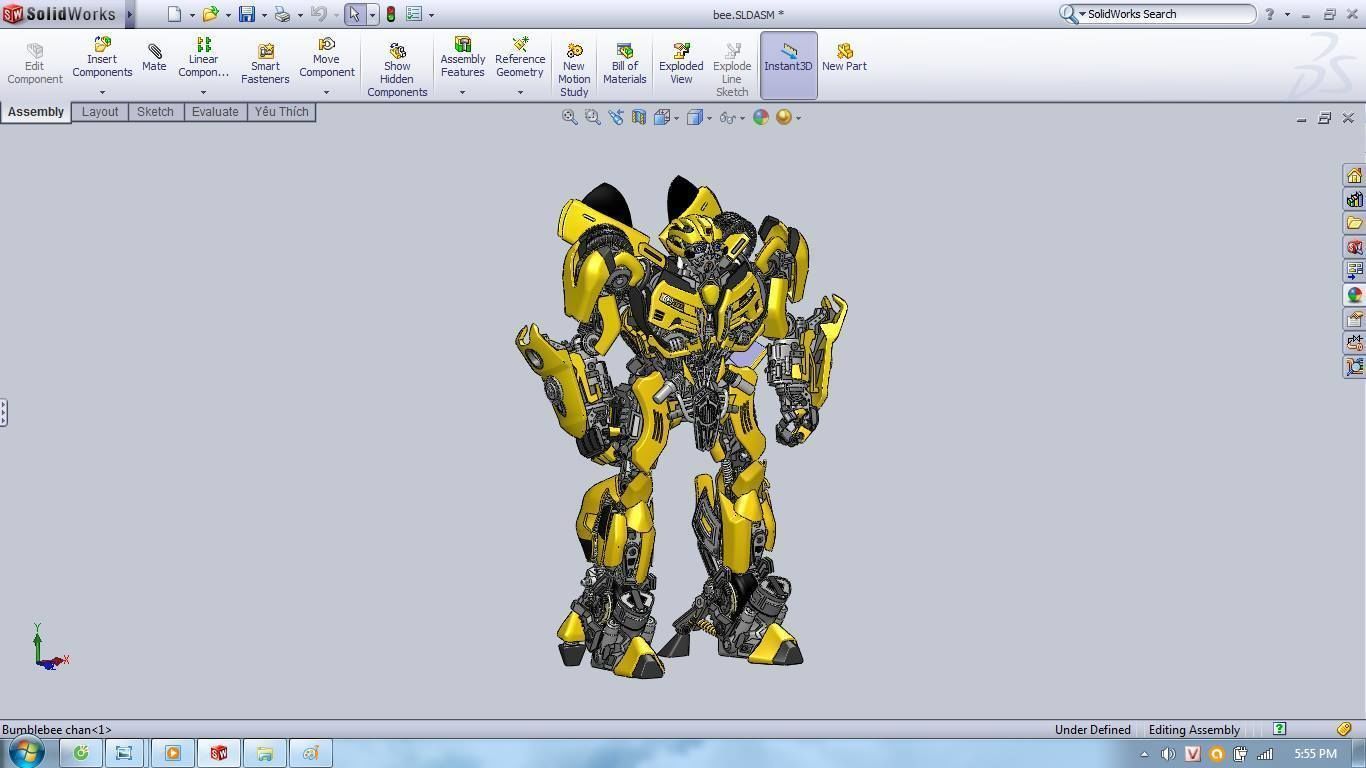Viewport: 1366px width, 768px height.
Task: Click the Select cursor tool
Action: tap(354, 14)
